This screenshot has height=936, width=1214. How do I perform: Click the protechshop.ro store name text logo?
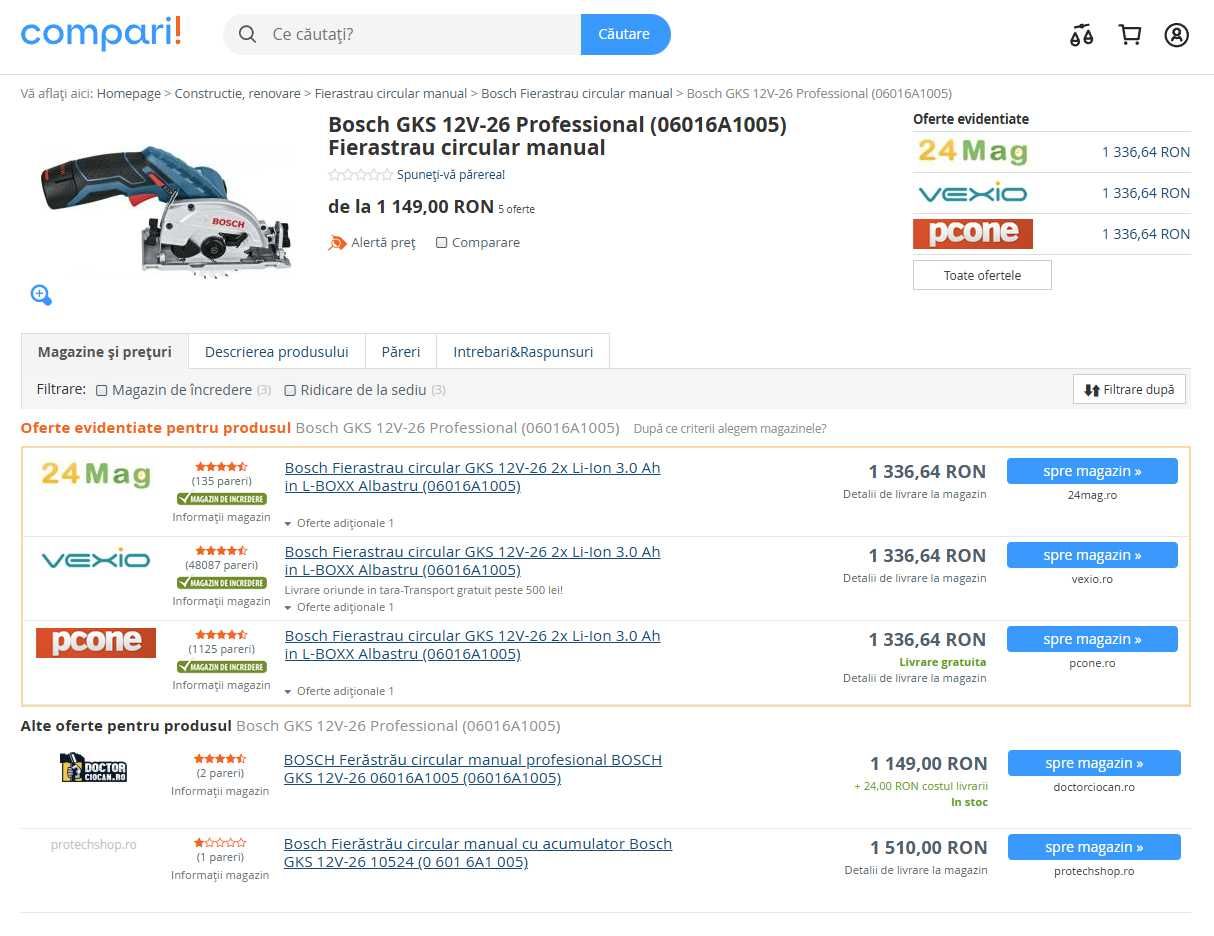[x=94, y=845]
